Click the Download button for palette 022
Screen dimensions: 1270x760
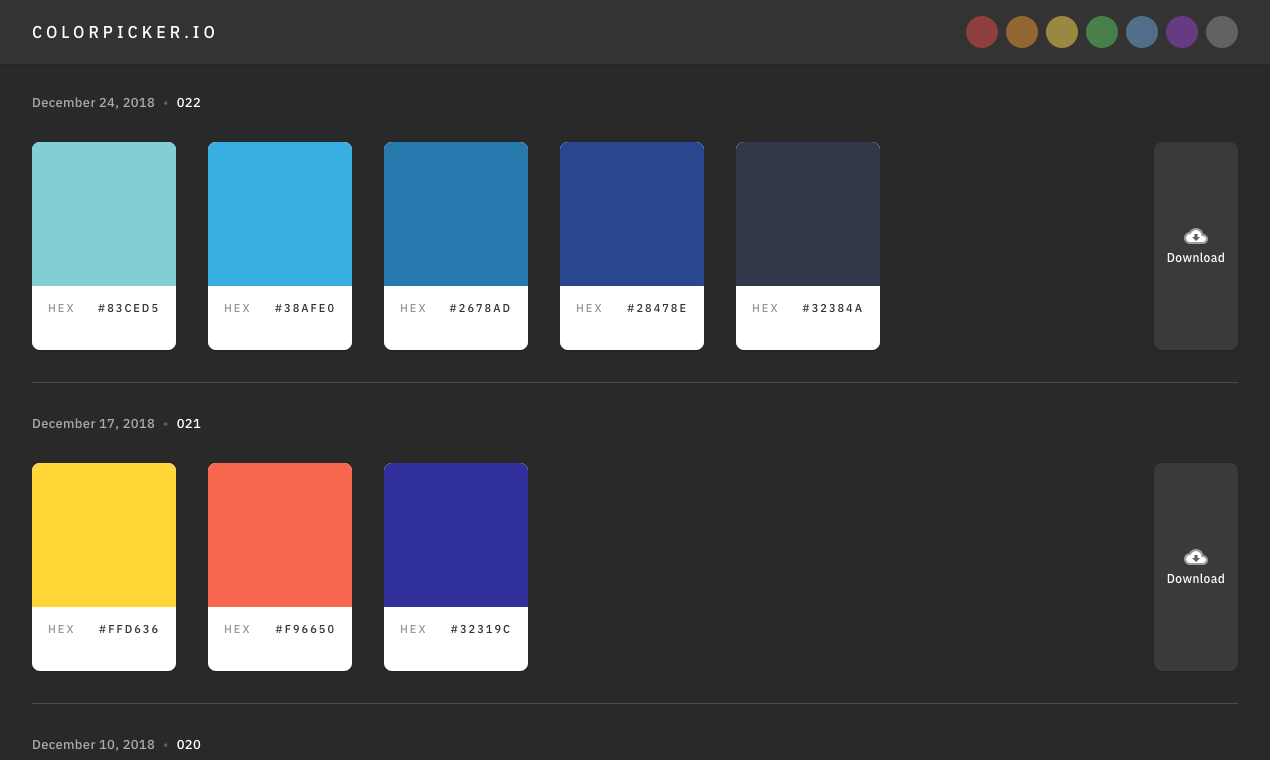1195,257
